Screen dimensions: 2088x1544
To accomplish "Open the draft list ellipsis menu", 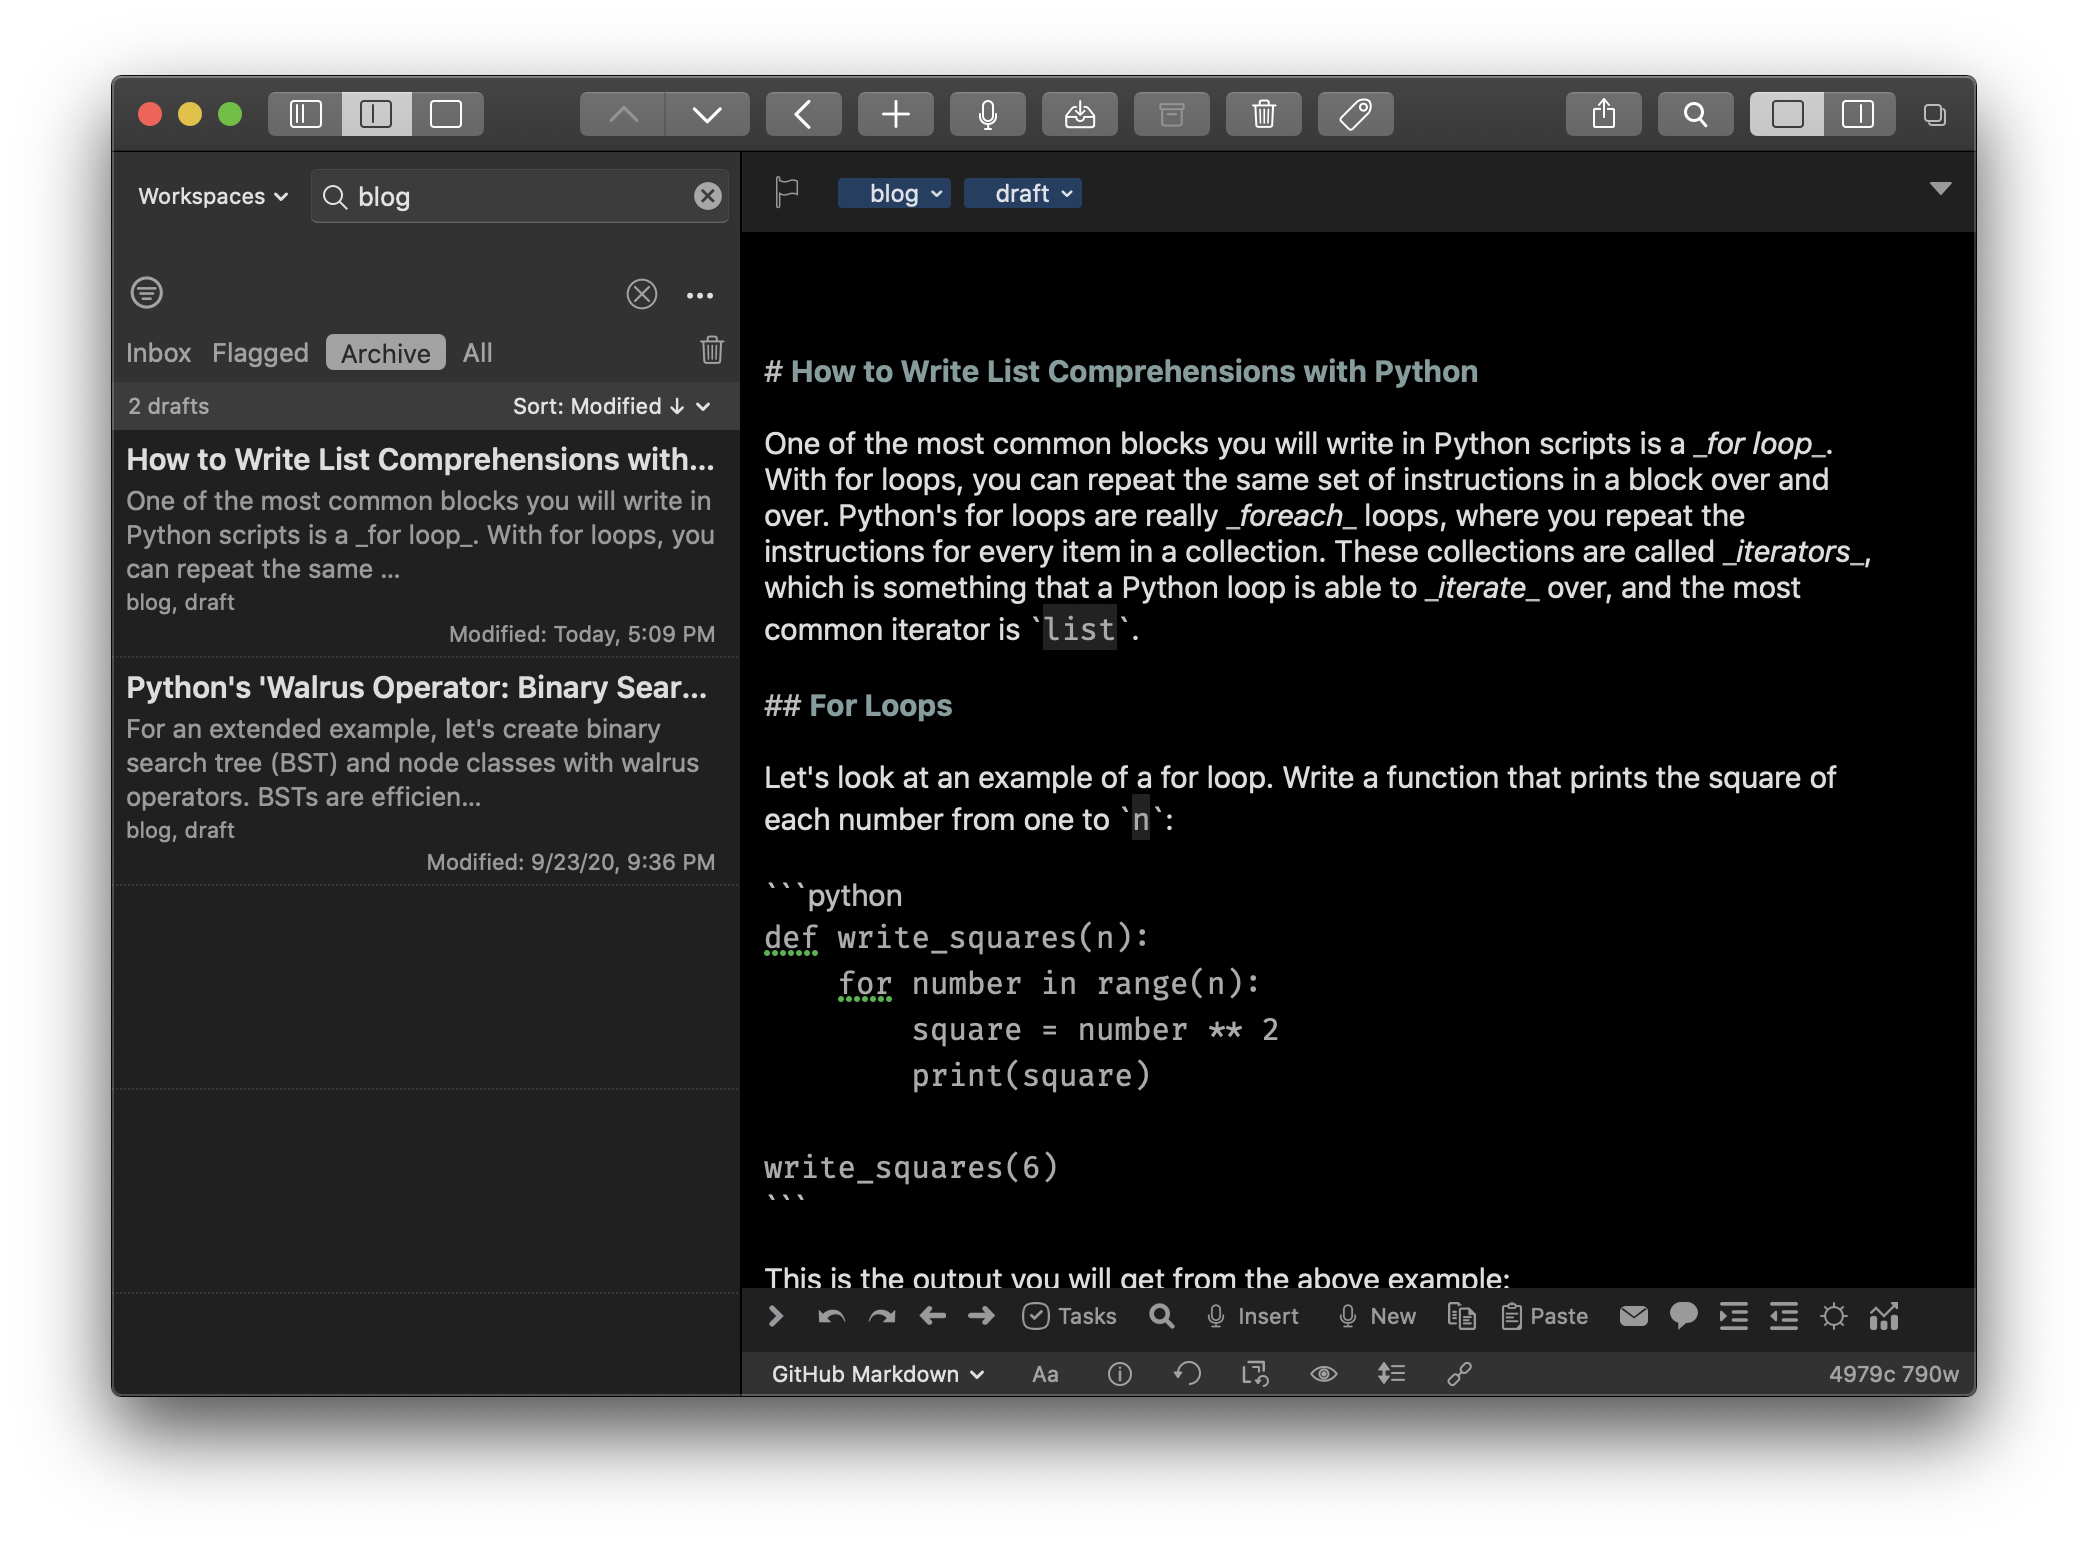I will [700, 295].
